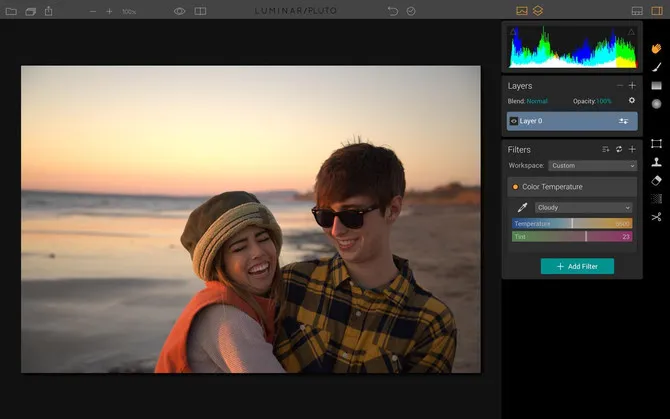This screenshot has width=670, height=419.
Task: Open the Blend mode Normal dropdown
Action: (x=537, y=101)
